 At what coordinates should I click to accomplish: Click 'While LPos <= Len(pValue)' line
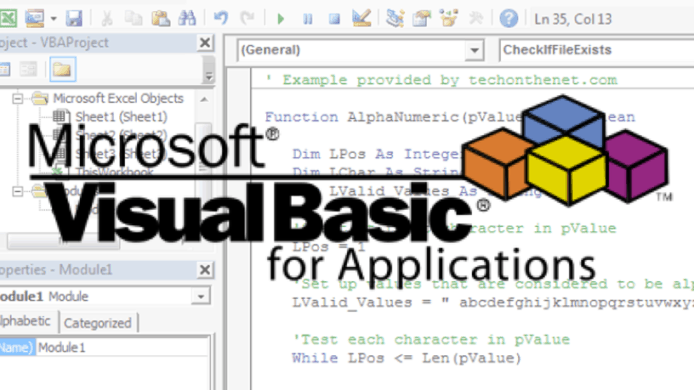pyautogui.click(x=406, y=358)
